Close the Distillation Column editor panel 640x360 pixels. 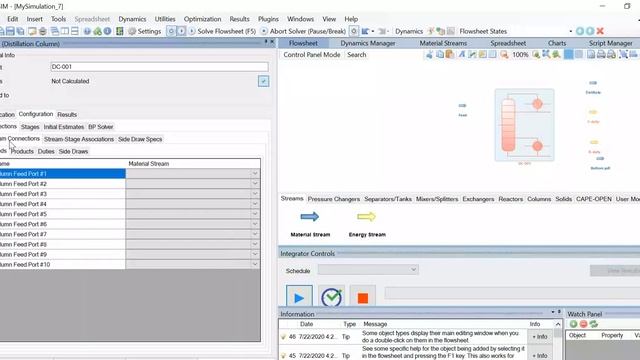click(273, 42)
